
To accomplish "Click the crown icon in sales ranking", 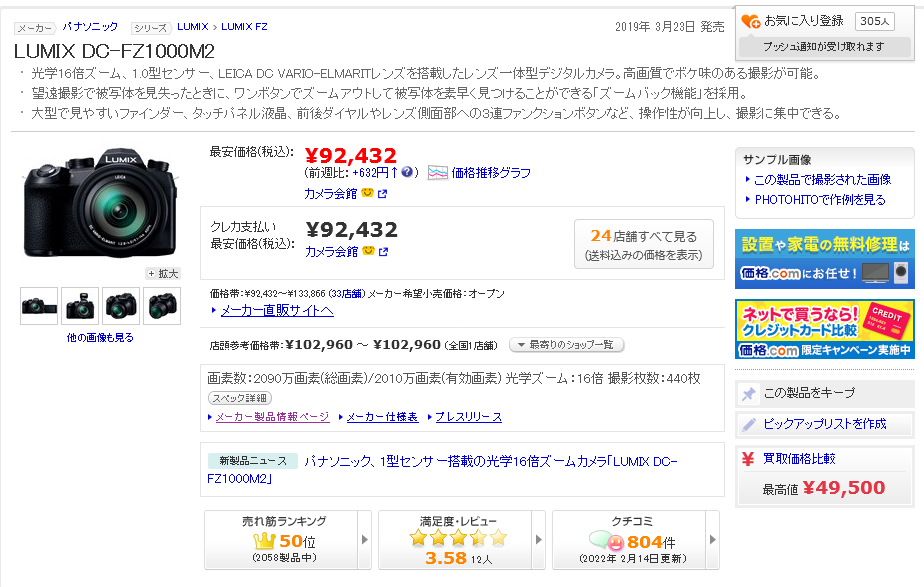I will [264, 540].
